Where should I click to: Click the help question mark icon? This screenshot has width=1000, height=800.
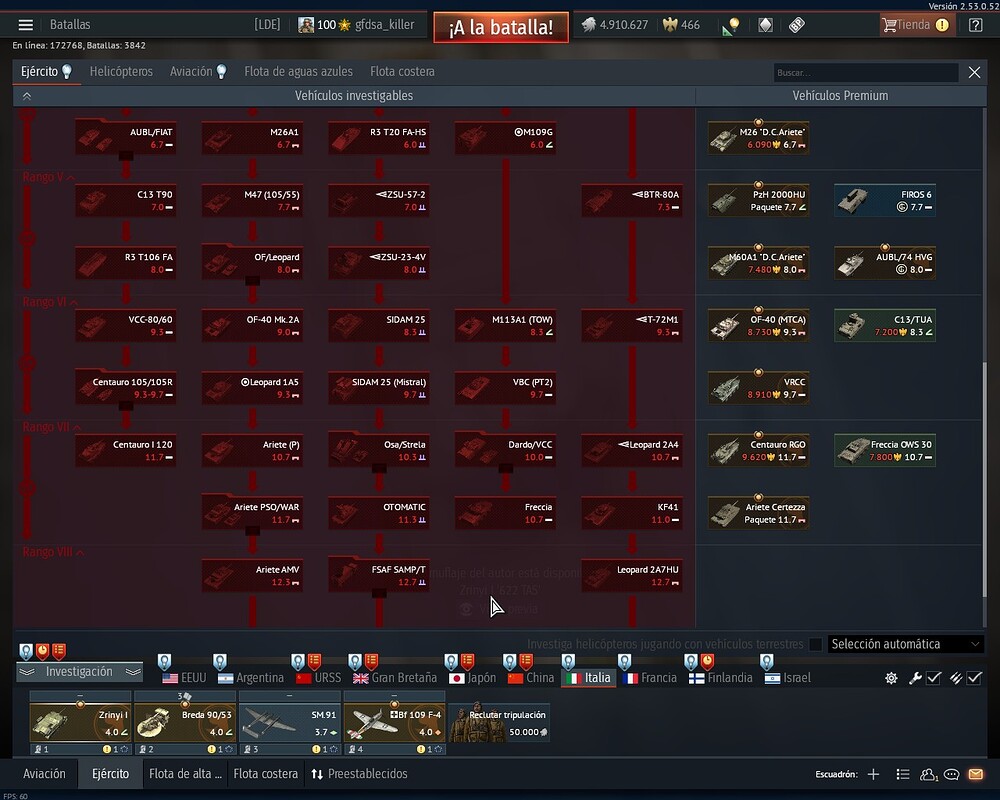975,25
